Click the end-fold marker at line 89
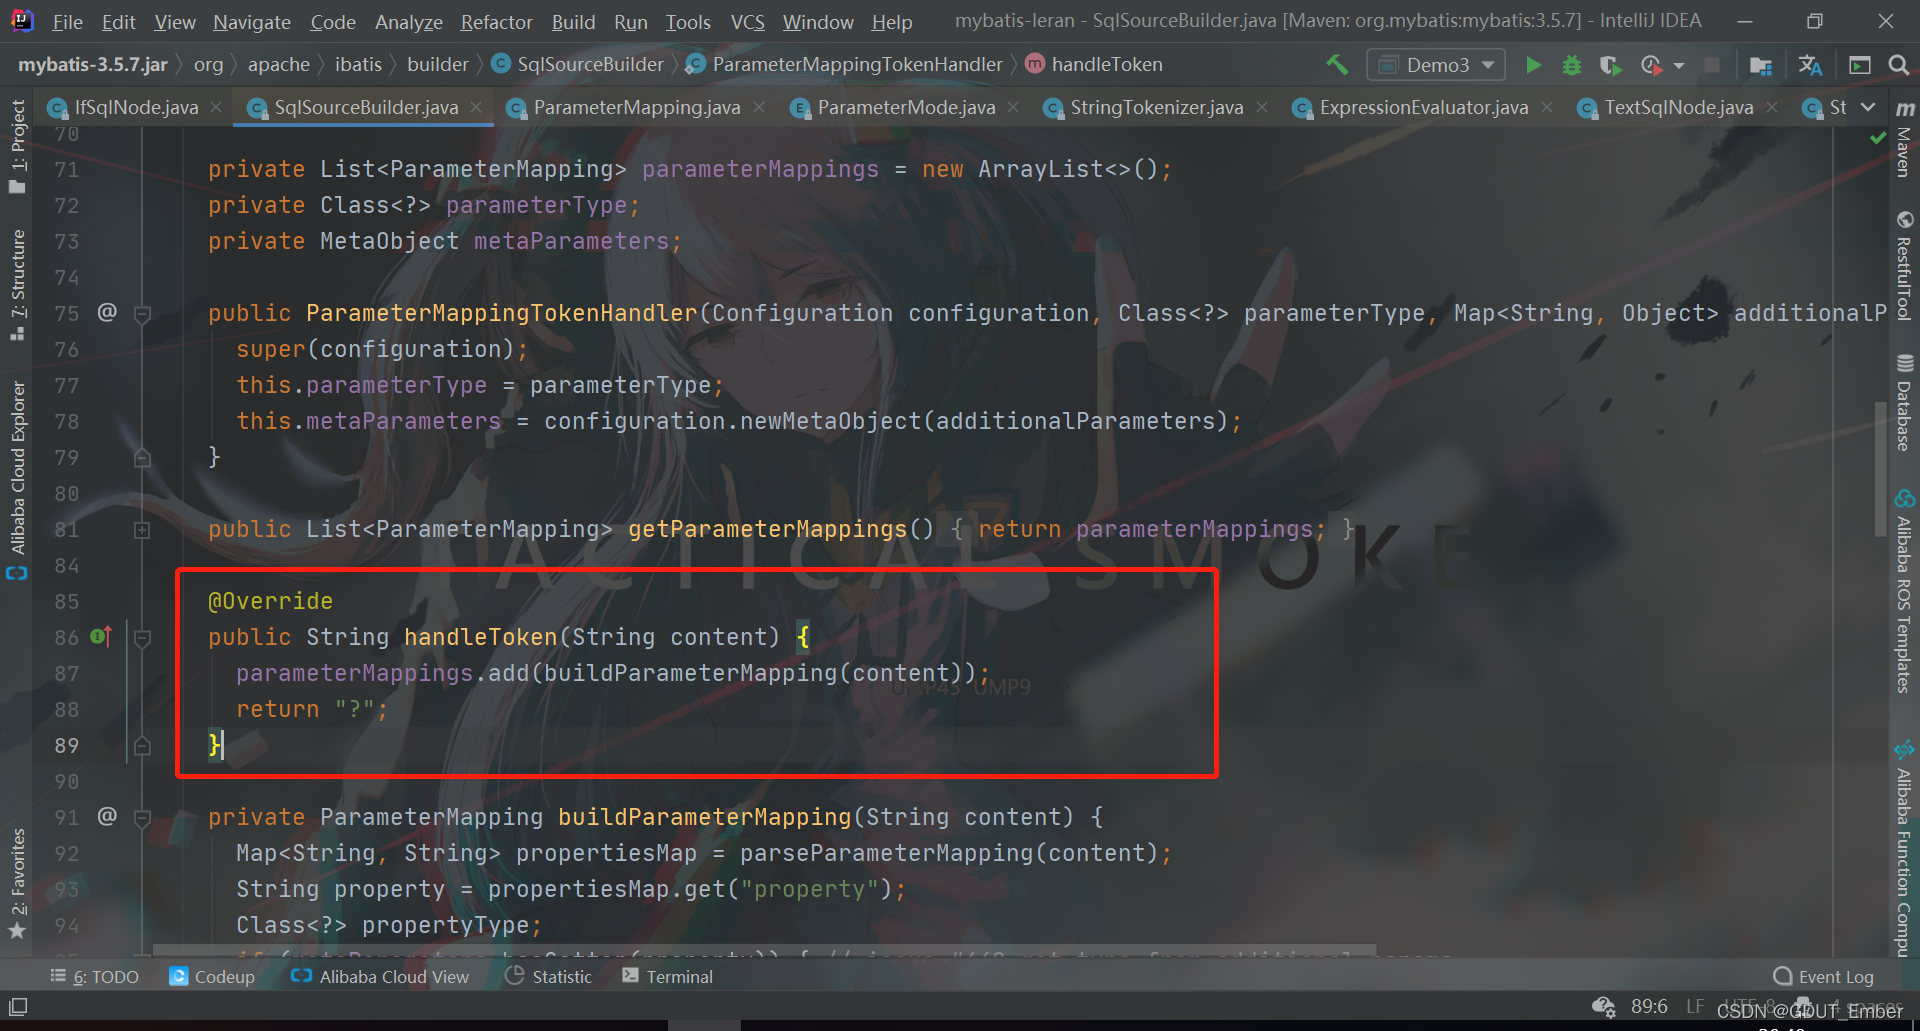The height and width of the screenshot is (1031, 1920). 142,746
